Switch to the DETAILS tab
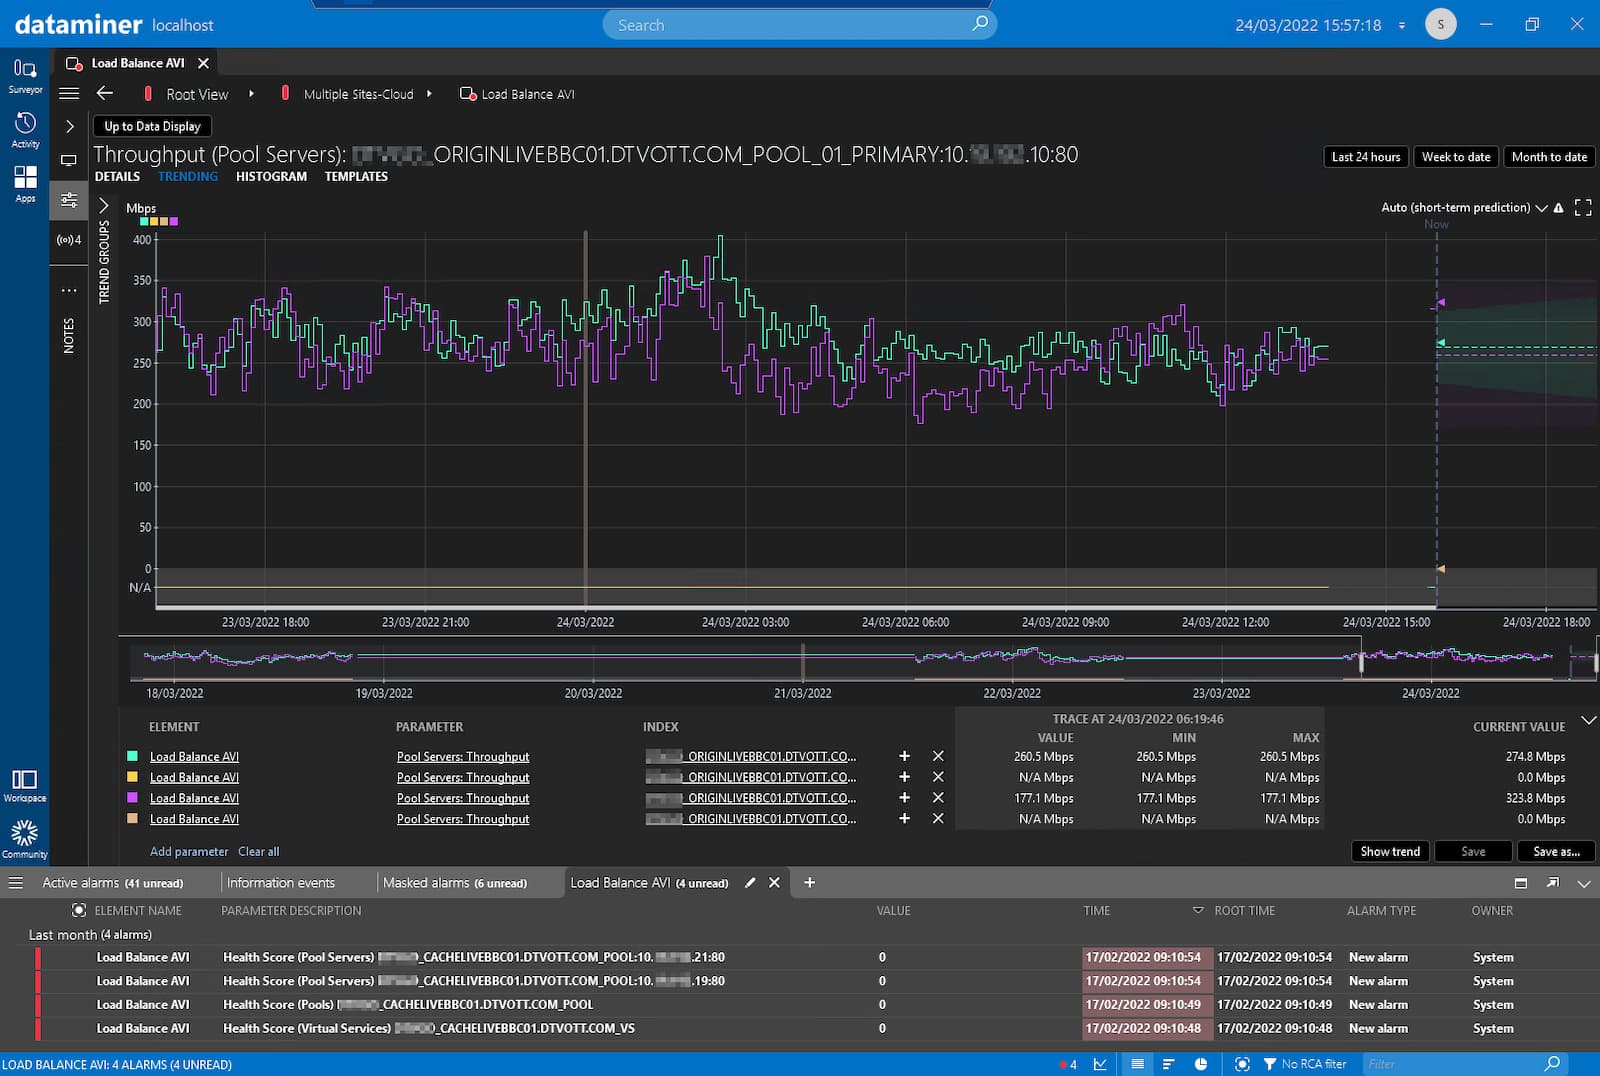1600x1076 pixels. tap(117, 176)
